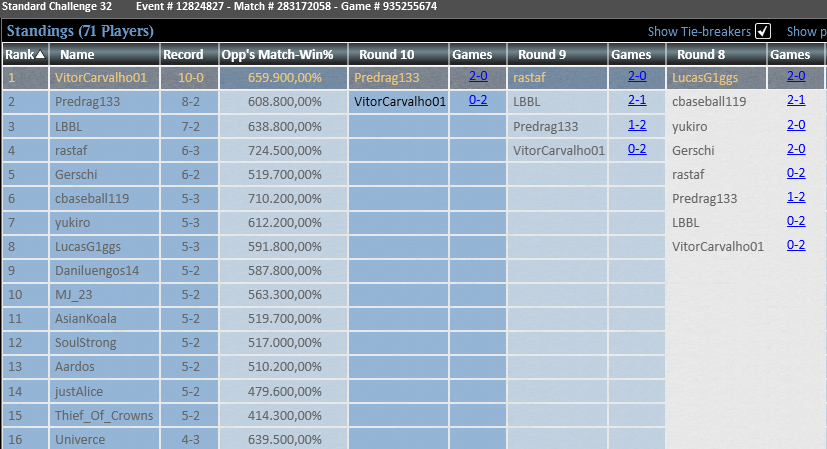The image size is (827, 449).
Task: Open Round 8 1-2 result versus Predrag133
Action: (x=796, y=197)
